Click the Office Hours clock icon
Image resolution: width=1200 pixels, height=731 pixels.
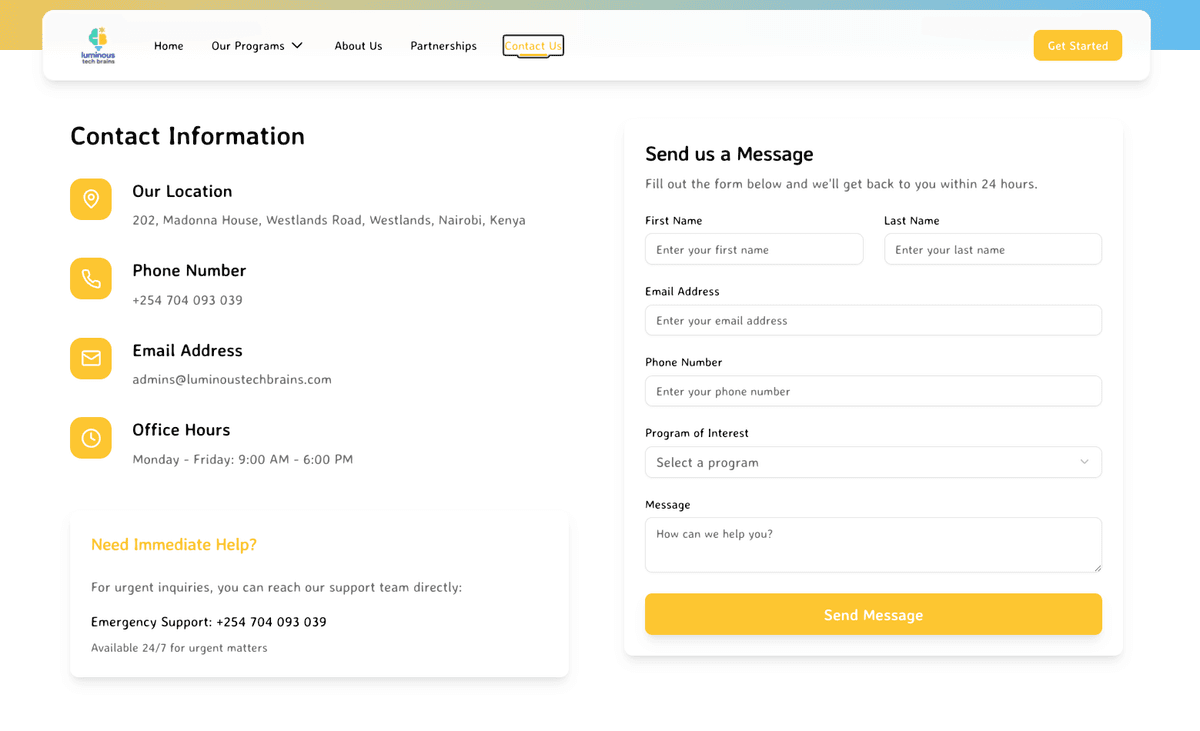[91, 438]
